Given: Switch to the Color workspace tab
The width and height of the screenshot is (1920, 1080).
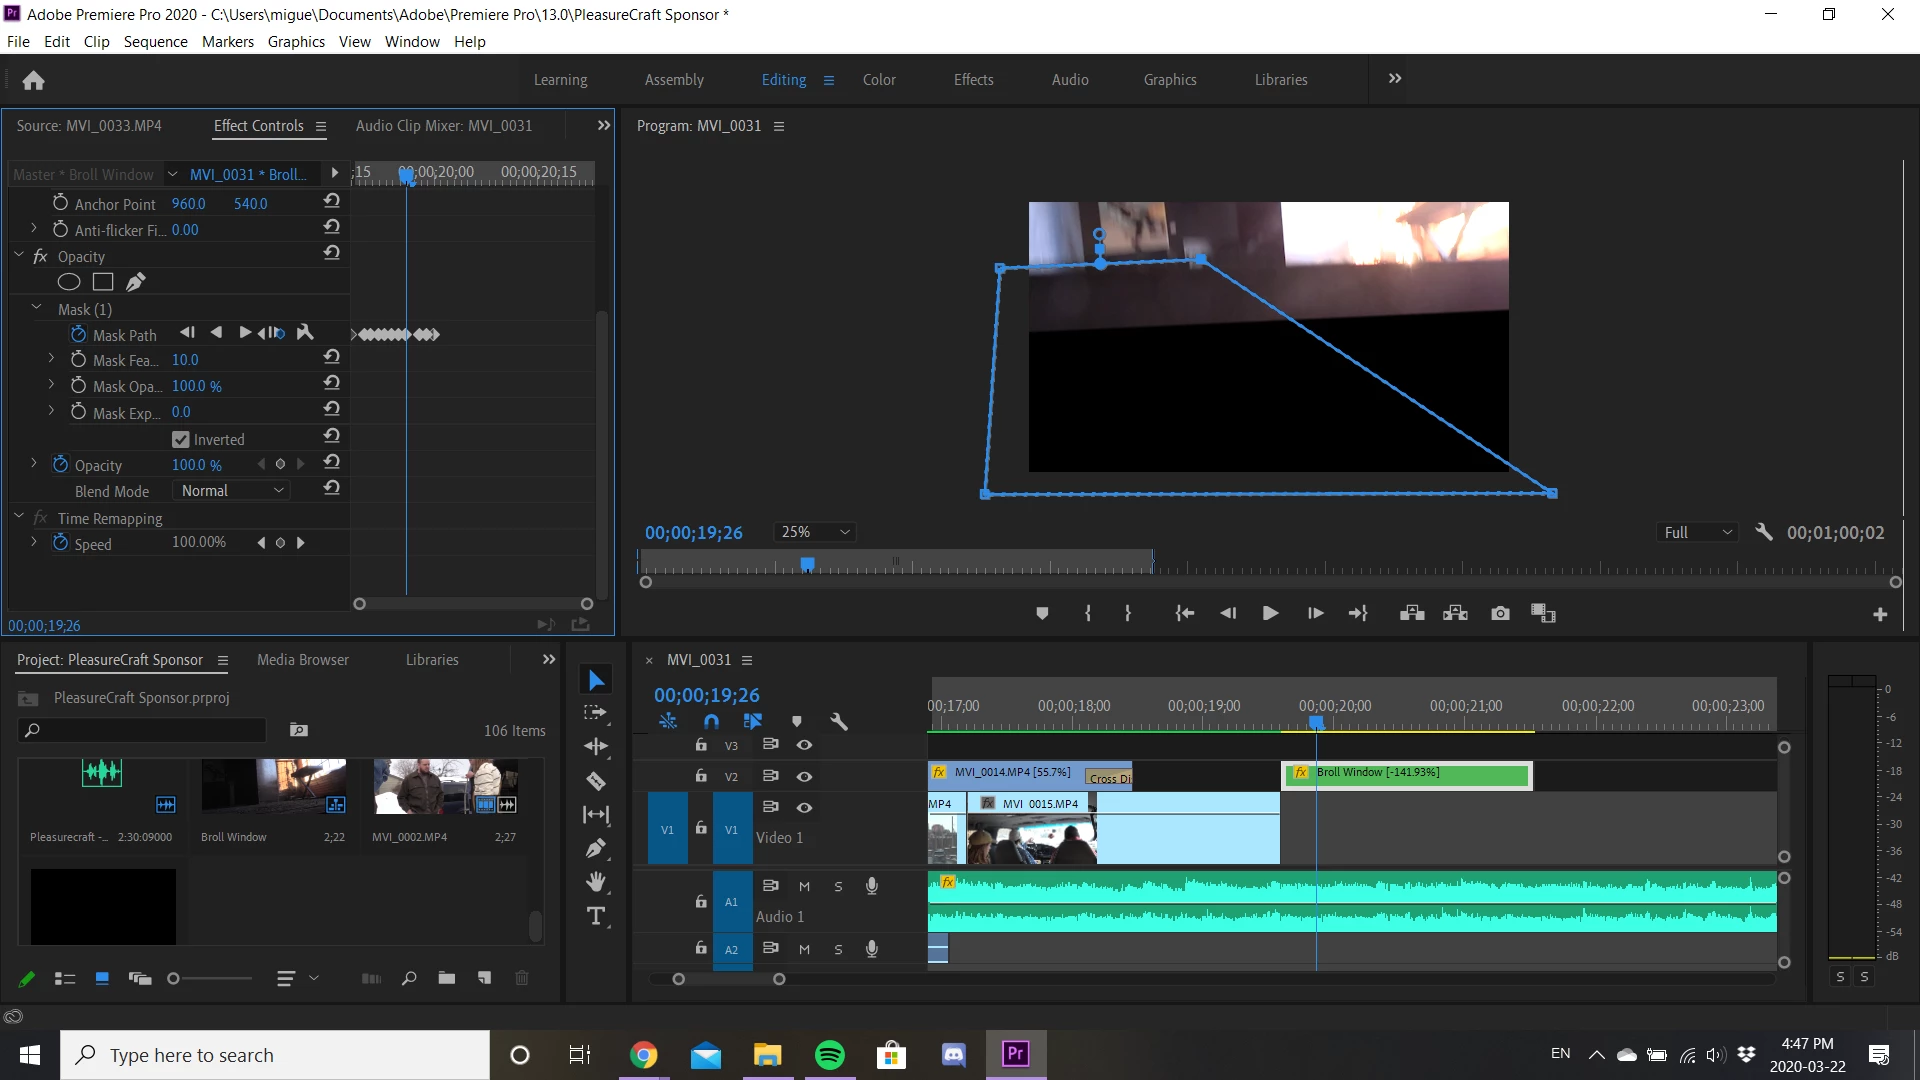Looking at the screenshot, I should tap(879, 80).
